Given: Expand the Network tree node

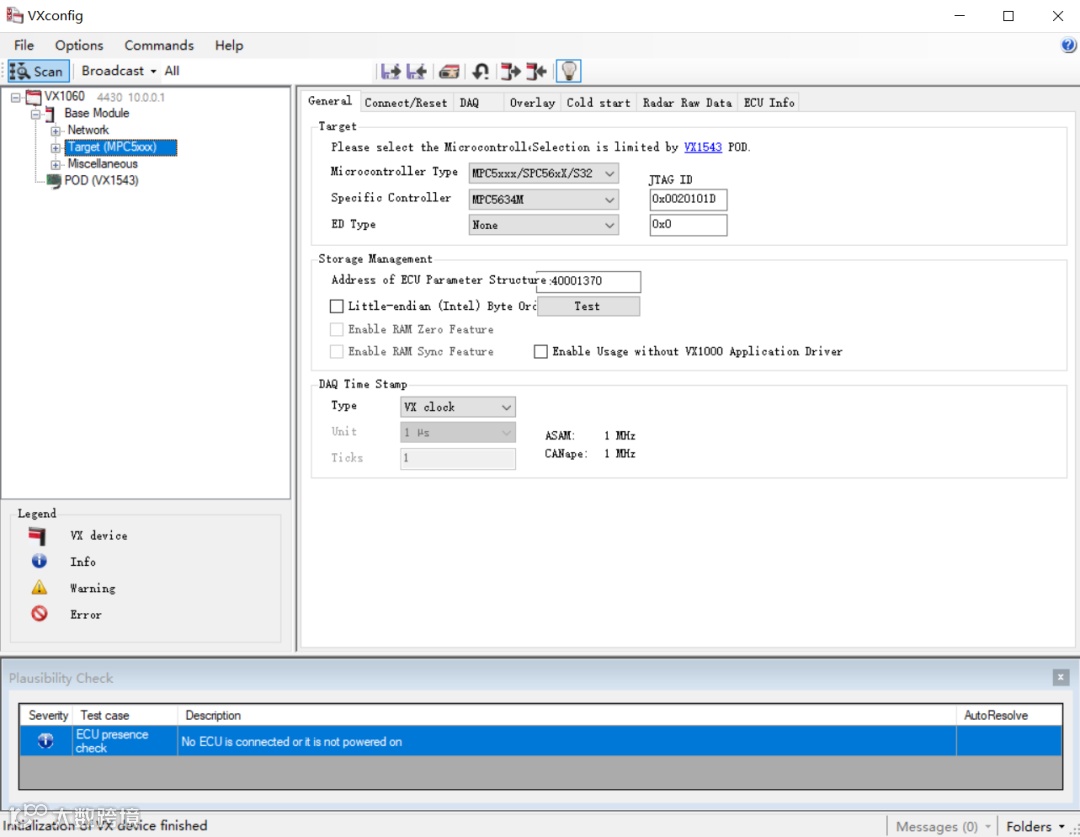Looking at the screenshot, I should [55, 130].
